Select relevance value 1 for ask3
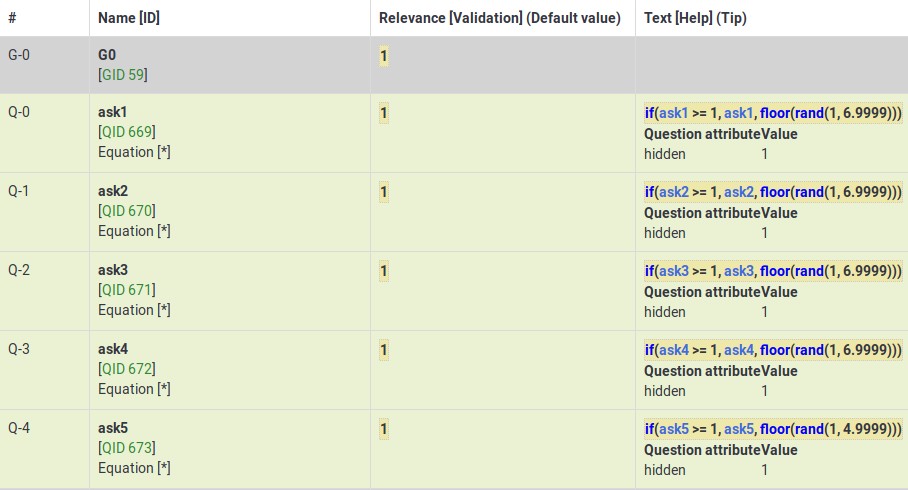Image resolution: width=908 pixels, height=490 pixels. [384, 271]
